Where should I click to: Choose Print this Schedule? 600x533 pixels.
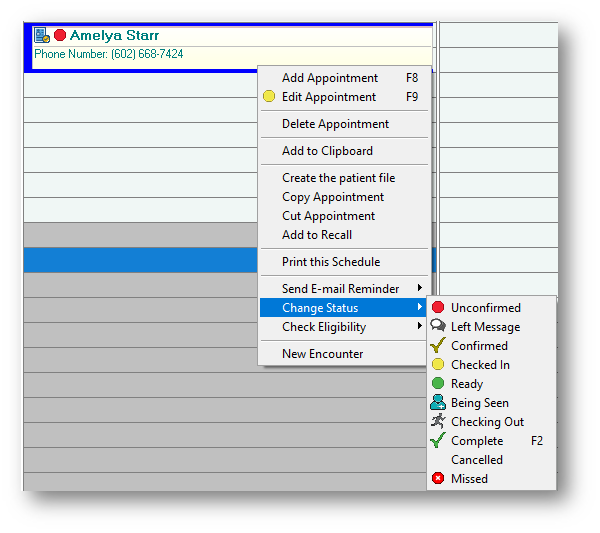(344, 262)
